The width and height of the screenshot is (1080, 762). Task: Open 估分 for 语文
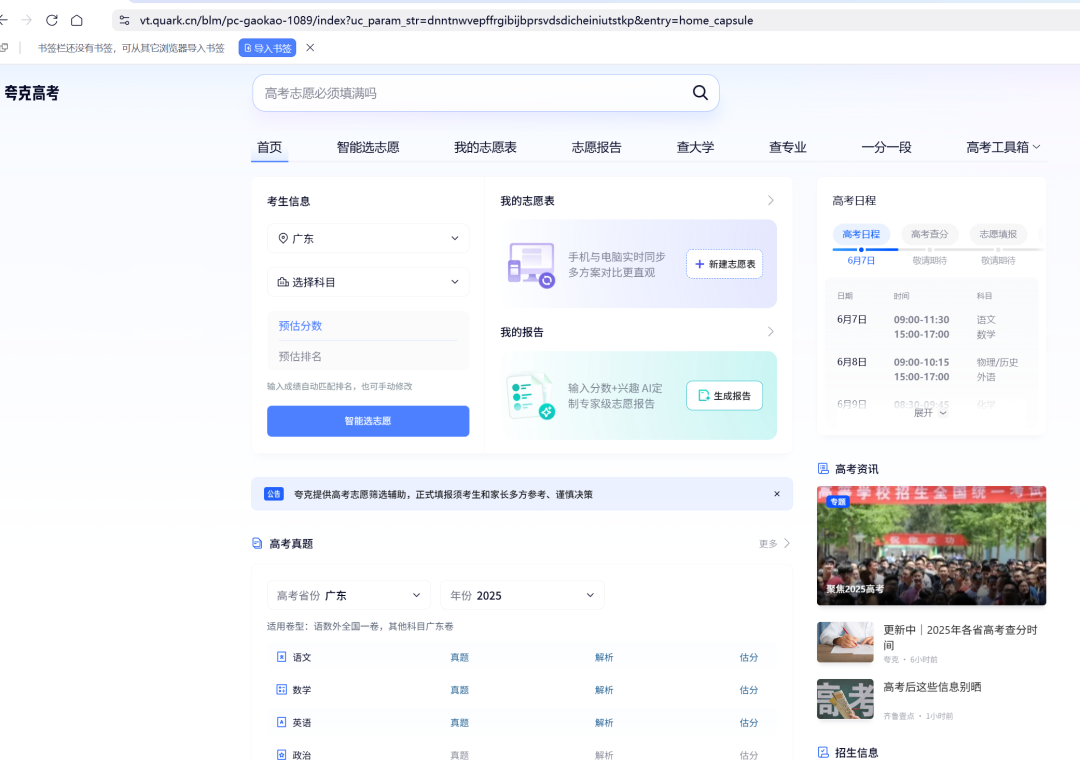pyautogui.click(x=749, y=657)
